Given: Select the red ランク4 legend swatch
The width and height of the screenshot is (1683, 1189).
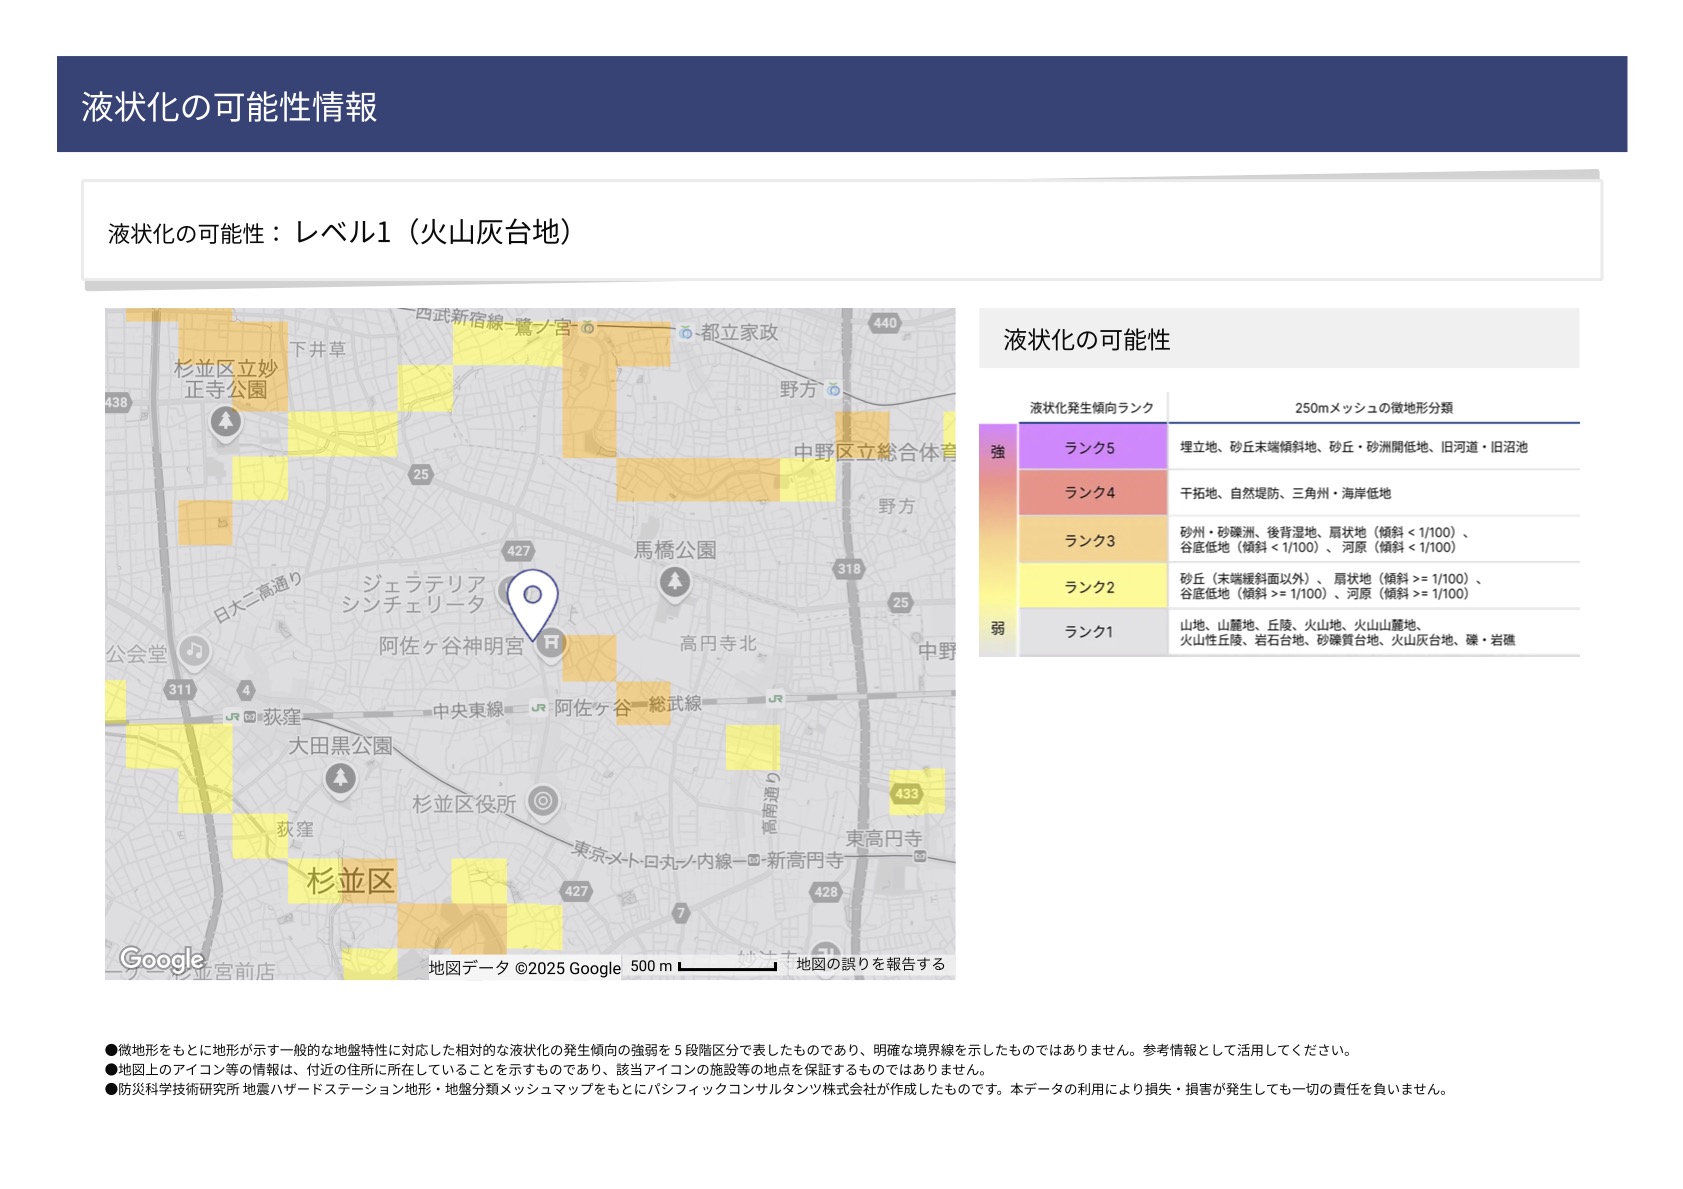Looking at the screenshot, I should 1090,493.
